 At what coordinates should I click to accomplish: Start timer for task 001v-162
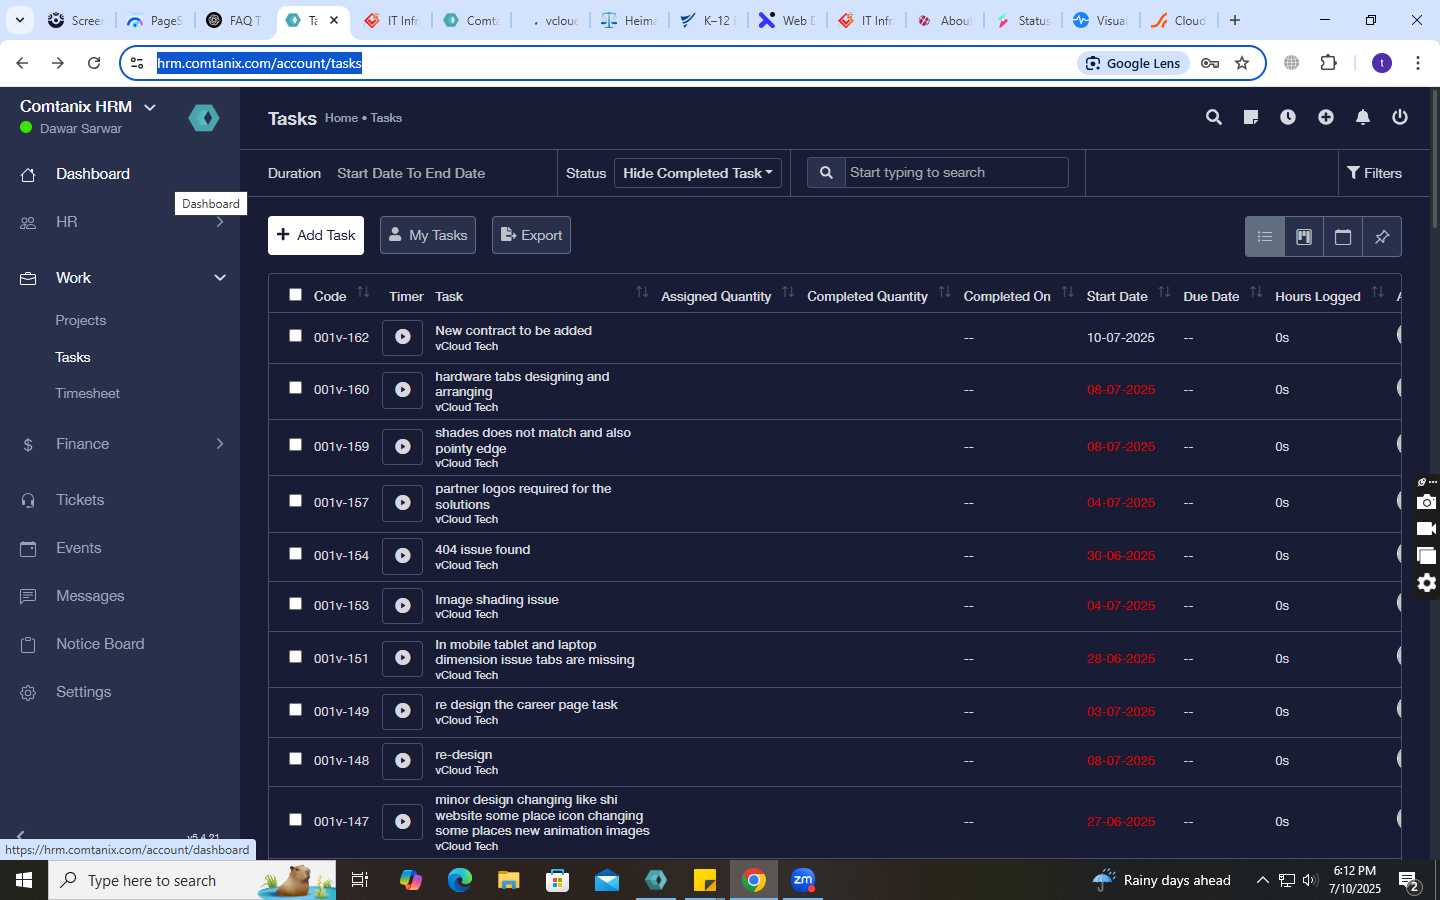click(x=403, y=337)
